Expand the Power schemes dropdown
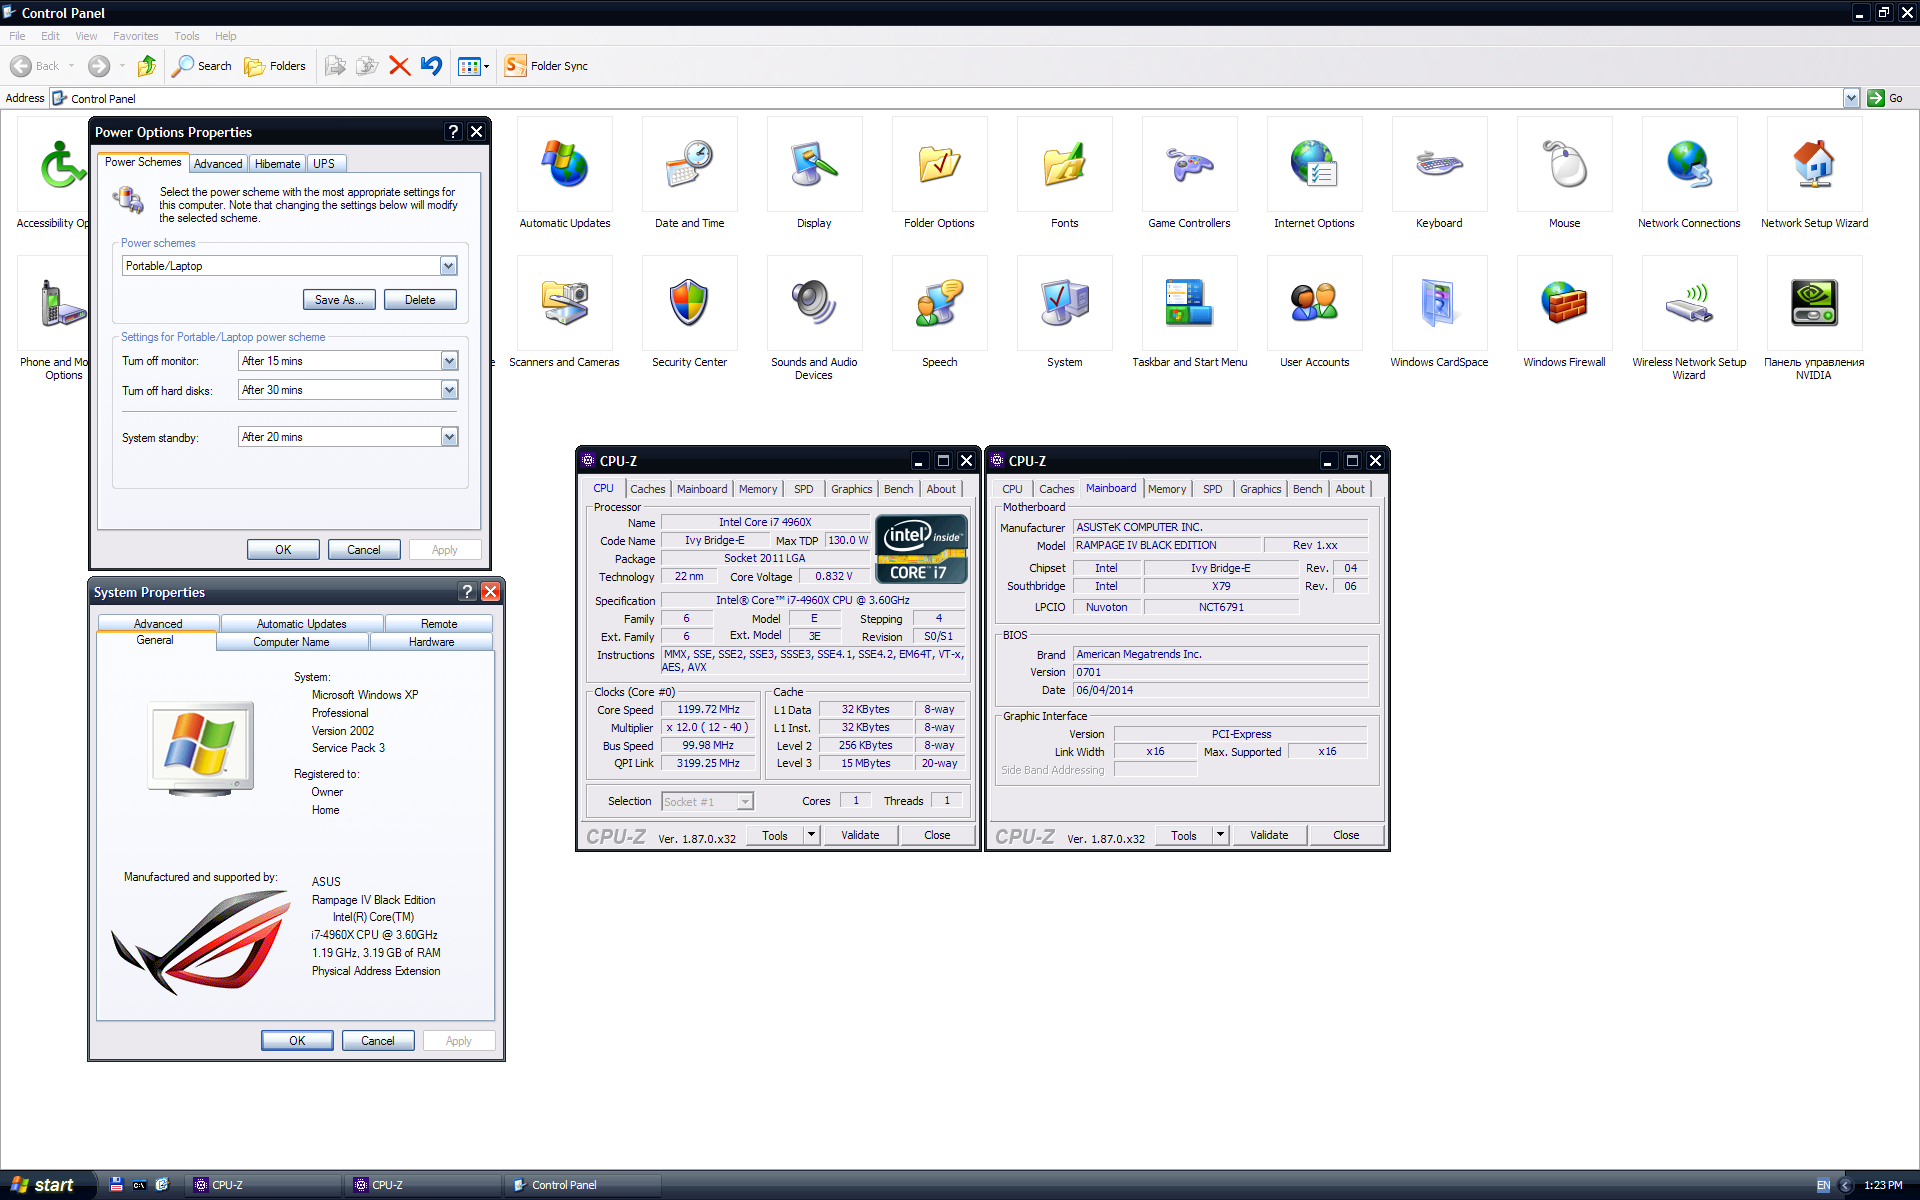The height and width of the screenshot is (1200, 1920). [448, 266]
